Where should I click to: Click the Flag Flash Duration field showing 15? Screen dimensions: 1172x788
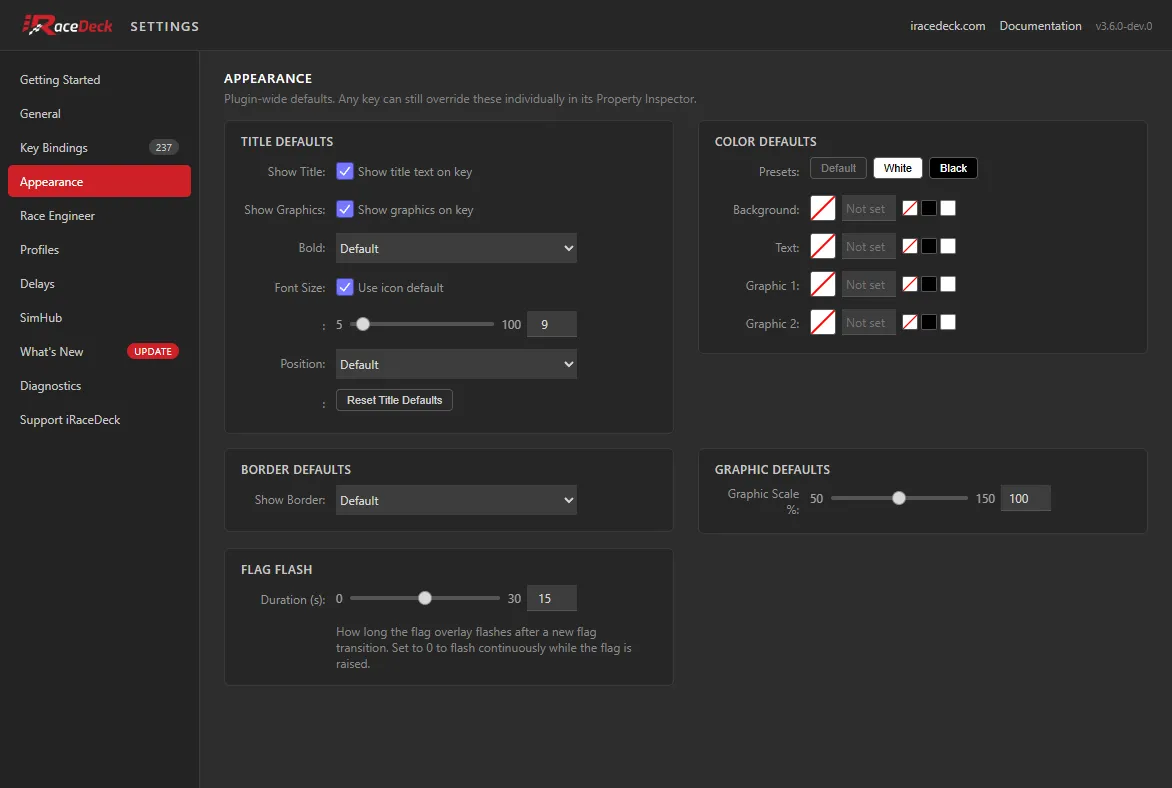552,598
